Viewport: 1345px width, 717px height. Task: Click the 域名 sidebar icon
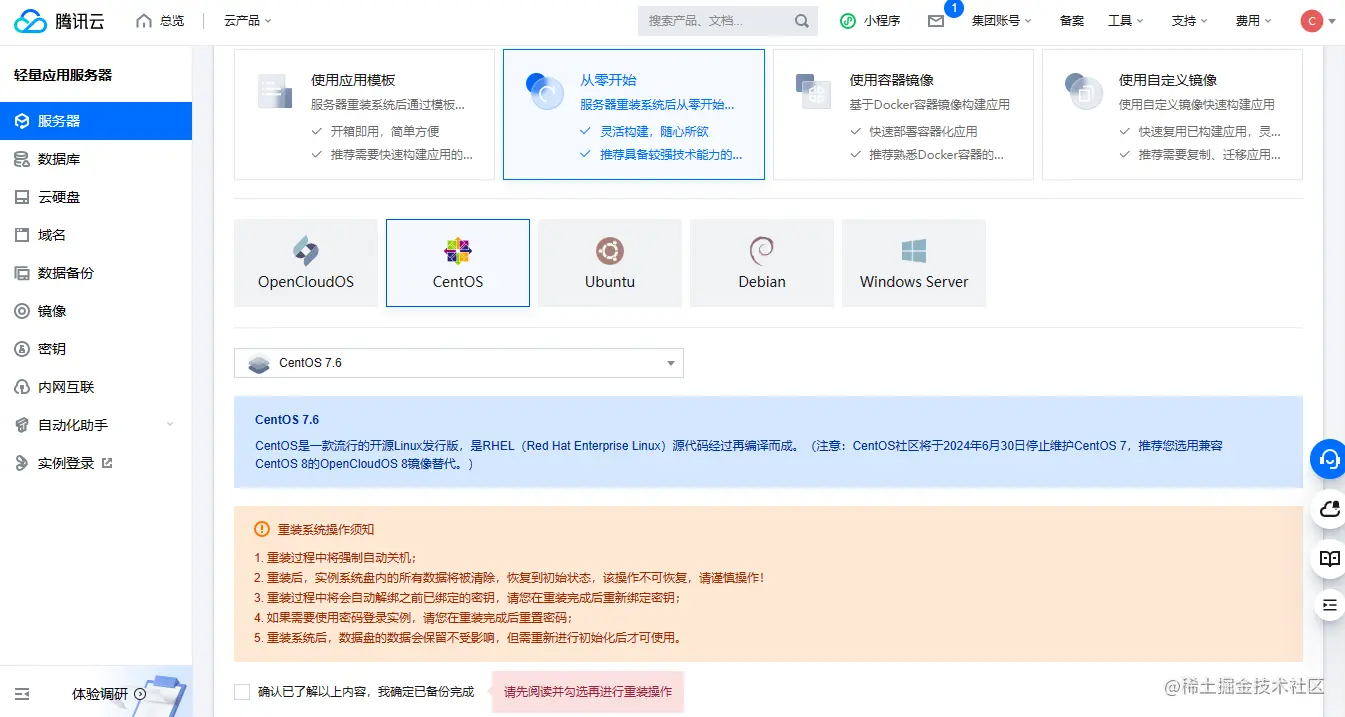(x=22, y=235)
